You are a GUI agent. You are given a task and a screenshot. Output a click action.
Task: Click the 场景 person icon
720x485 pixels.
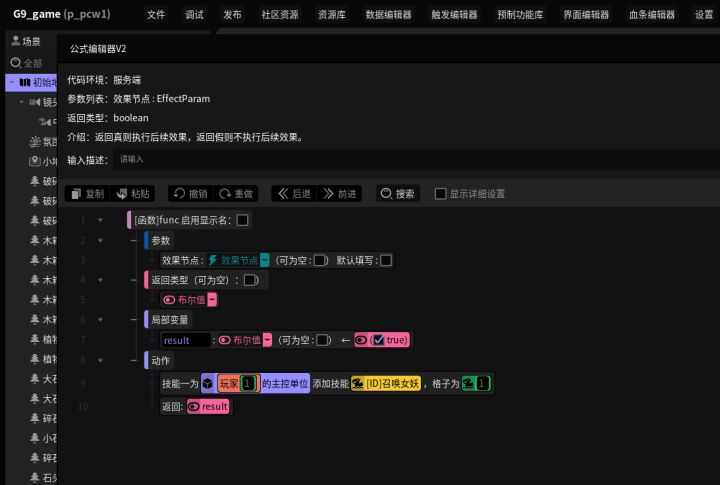tap(16, 41)
